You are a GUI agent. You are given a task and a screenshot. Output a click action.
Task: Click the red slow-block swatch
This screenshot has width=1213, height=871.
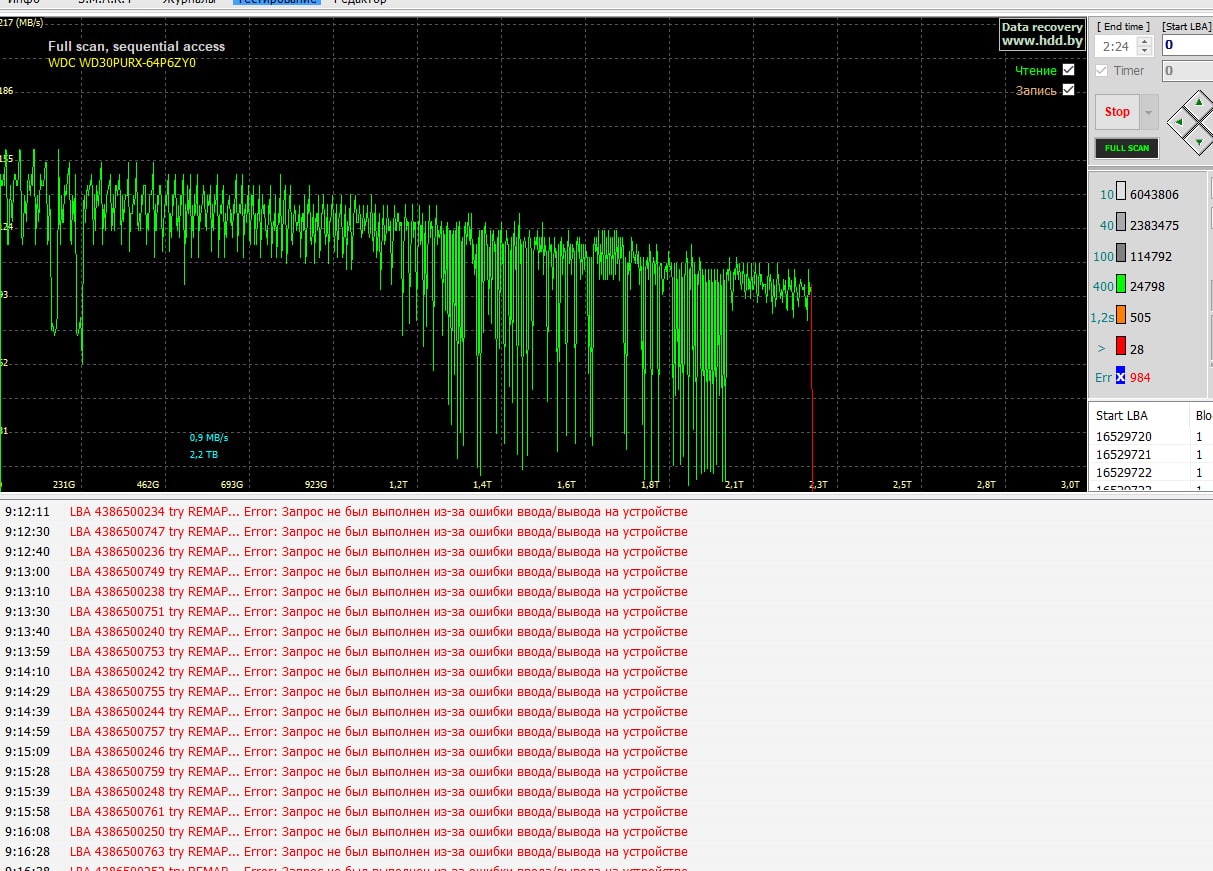click(x=1121, y=346)
